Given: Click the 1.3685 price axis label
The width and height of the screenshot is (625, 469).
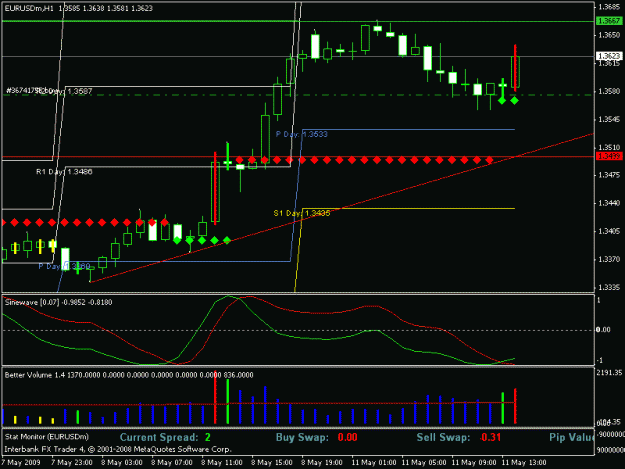Looking at the screenshot, I should tap(609, 7).
